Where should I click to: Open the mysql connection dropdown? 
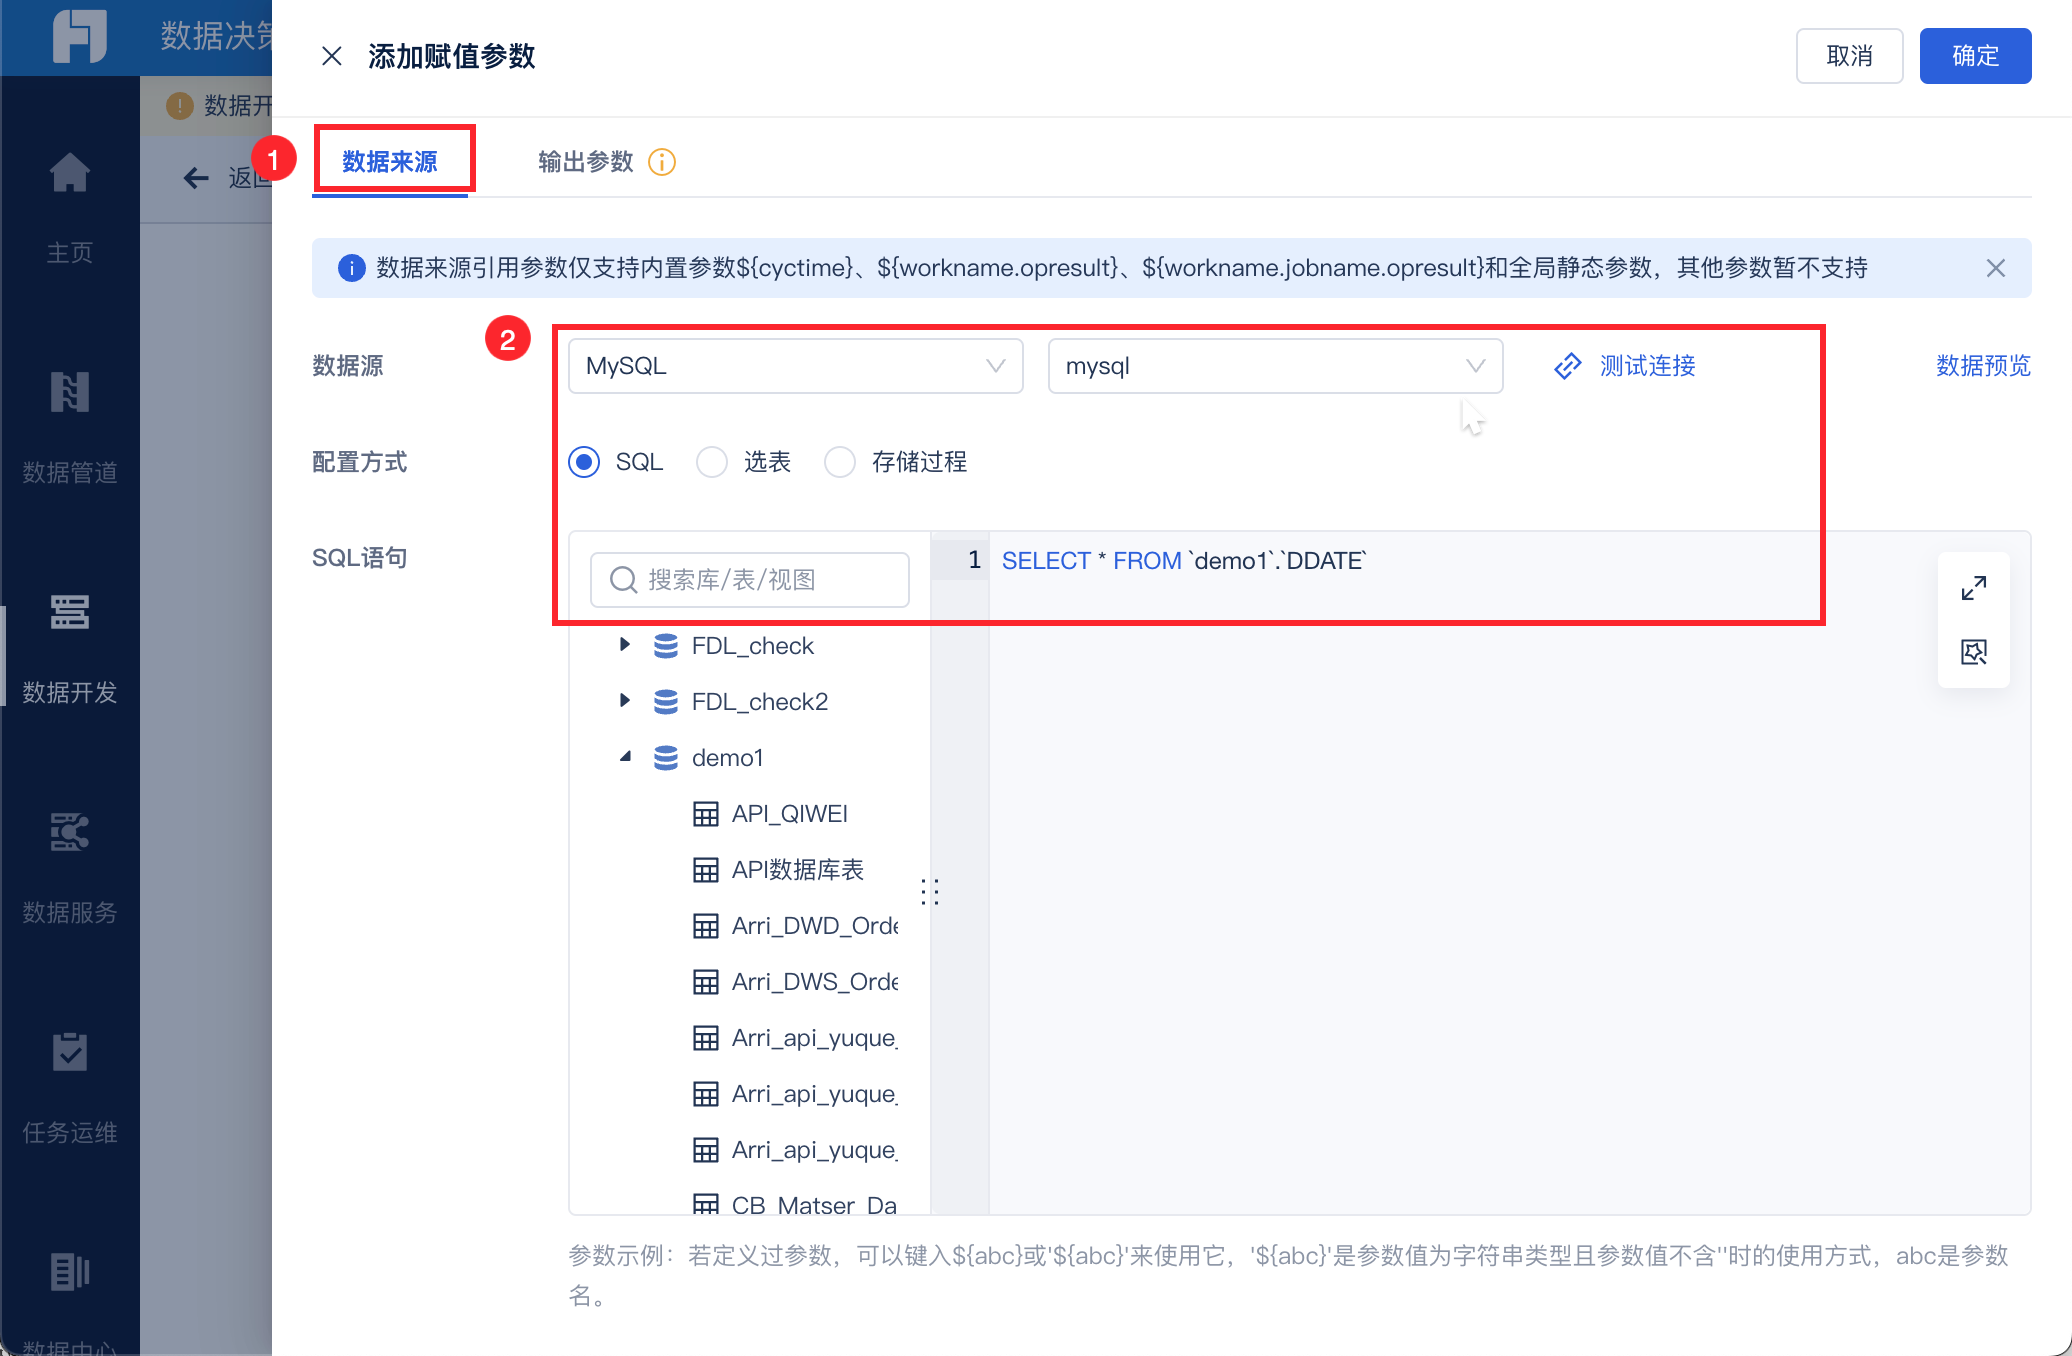click(1275, 366)
